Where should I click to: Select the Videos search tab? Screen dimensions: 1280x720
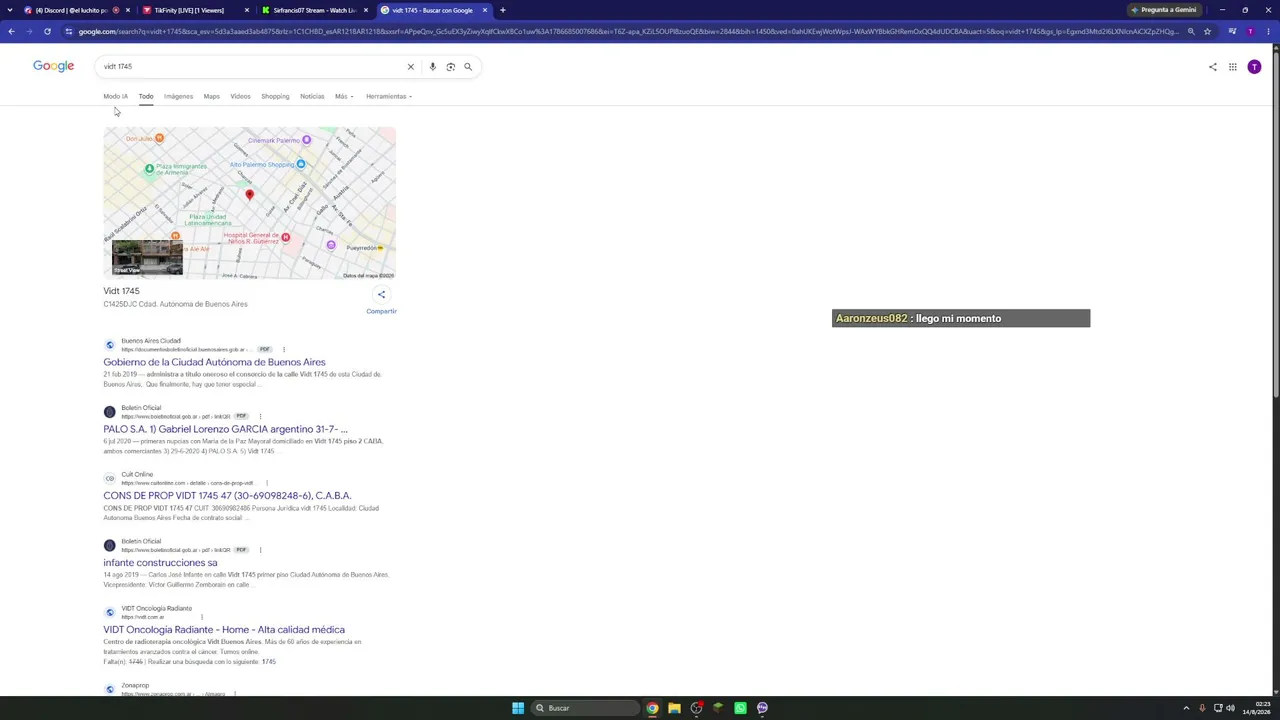240,96
